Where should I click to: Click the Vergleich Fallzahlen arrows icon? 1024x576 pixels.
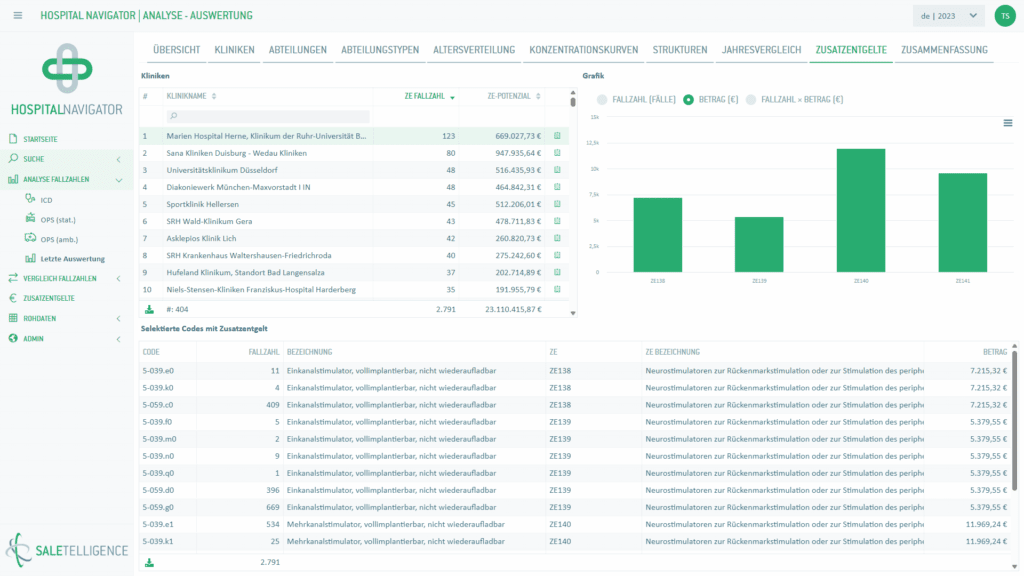[x=13, y=278]
